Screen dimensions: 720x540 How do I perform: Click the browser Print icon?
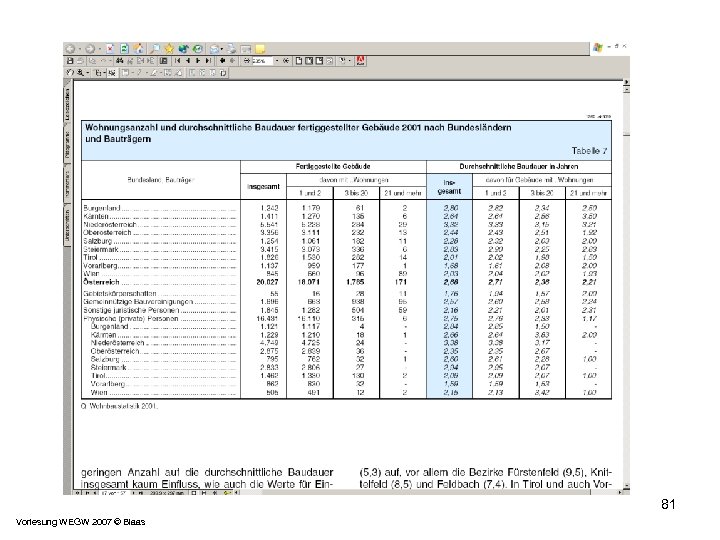click(x=231, y=49)
